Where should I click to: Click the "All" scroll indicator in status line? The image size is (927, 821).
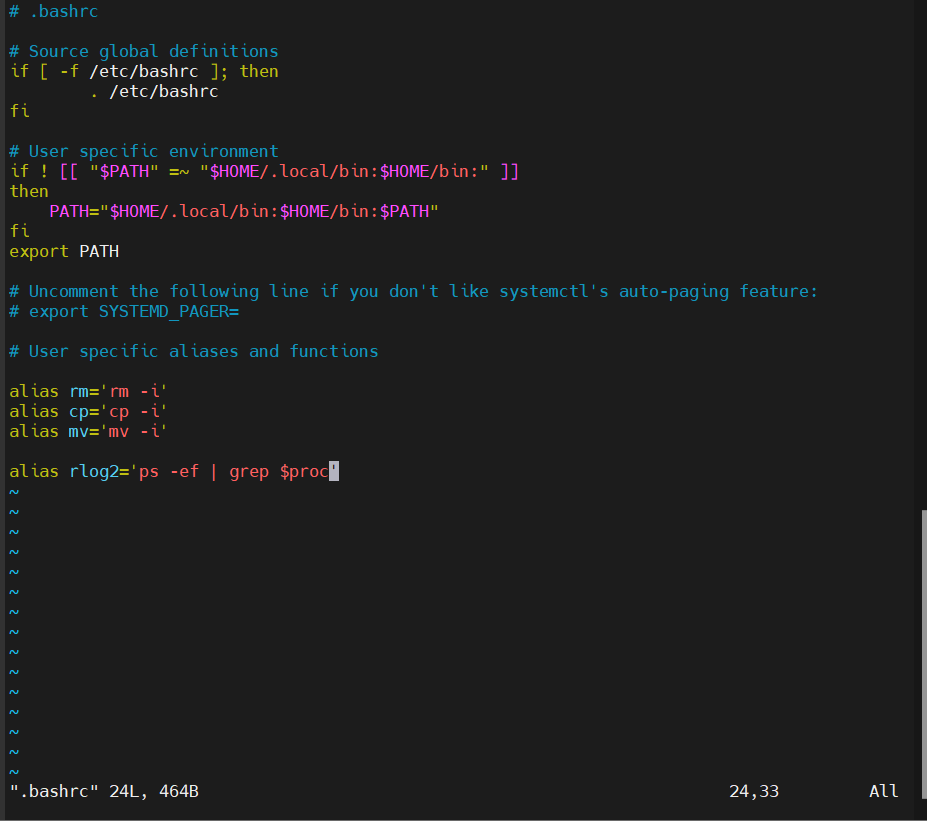883,791
